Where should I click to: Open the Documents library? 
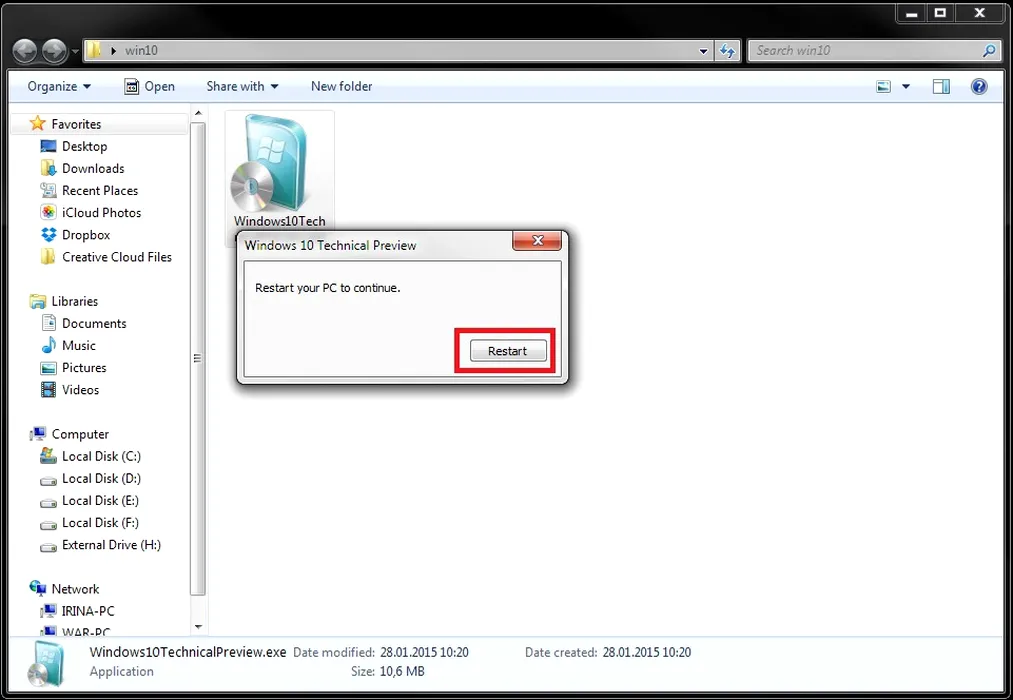point(94,324)
